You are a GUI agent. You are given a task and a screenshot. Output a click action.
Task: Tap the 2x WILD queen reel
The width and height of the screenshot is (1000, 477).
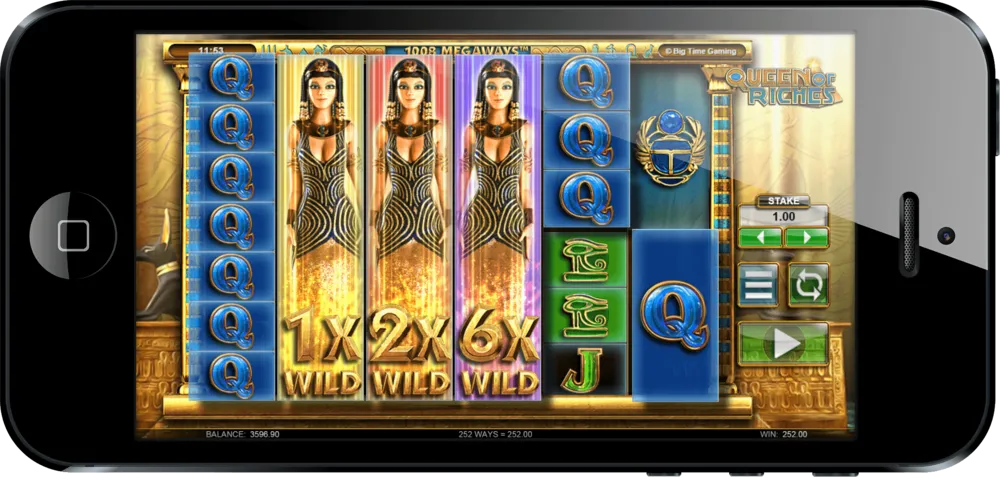(409, 228)
